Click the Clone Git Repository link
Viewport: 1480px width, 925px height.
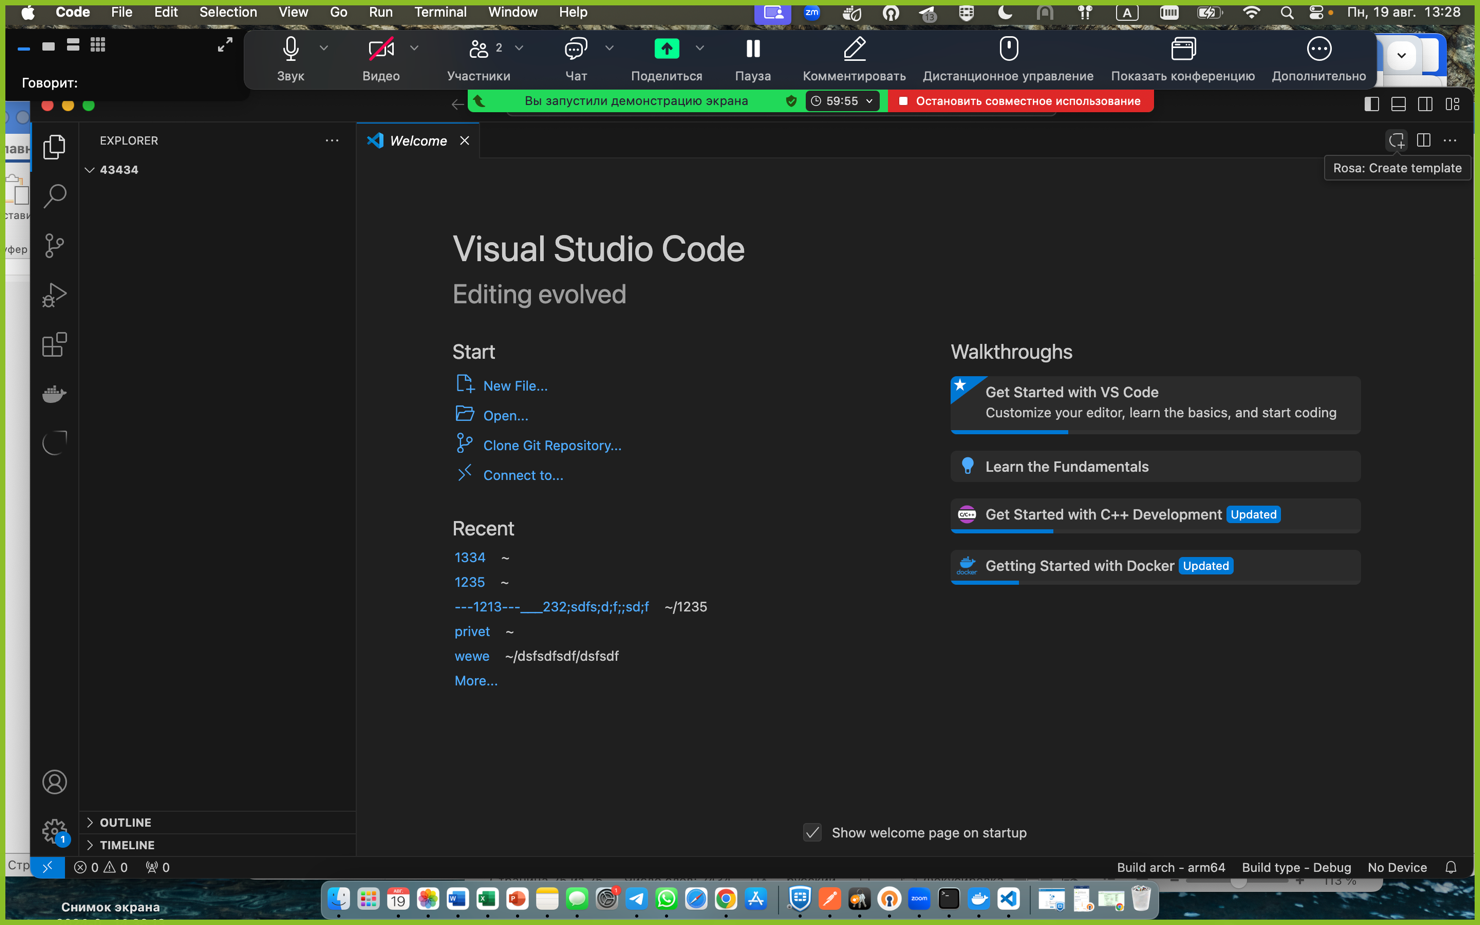[552, 446]
